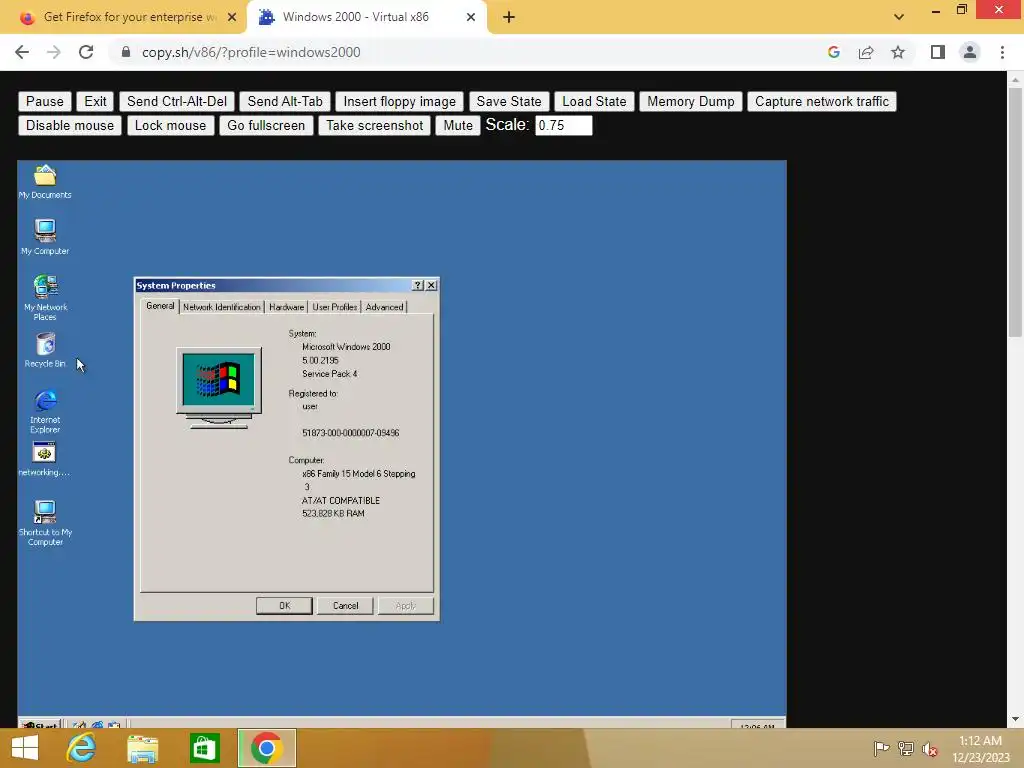Click OK in System Properties
The height and width of the screenshot is (768, 1024).
284,606
